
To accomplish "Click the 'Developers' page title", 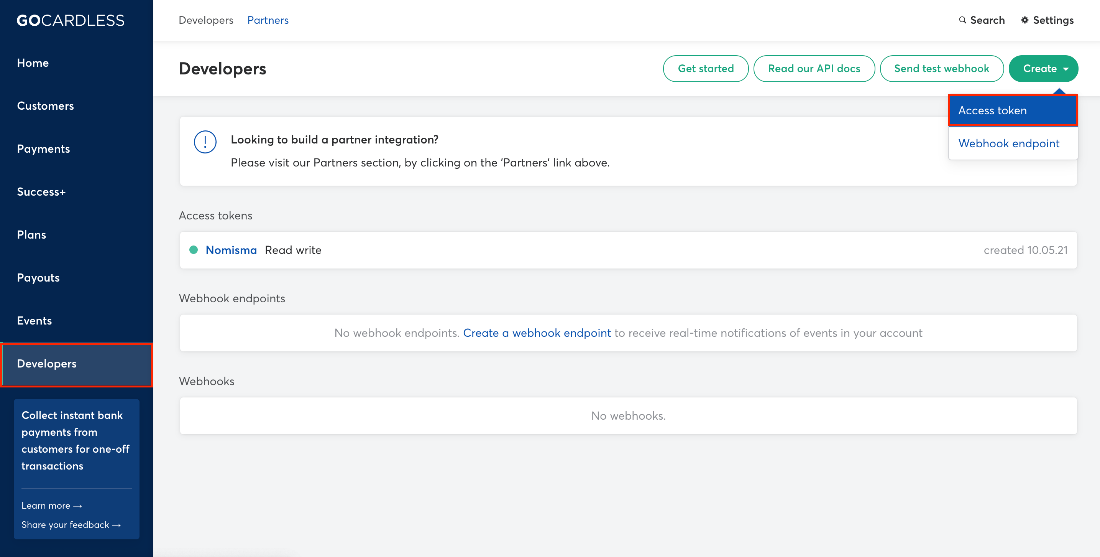I will (222, 69).
